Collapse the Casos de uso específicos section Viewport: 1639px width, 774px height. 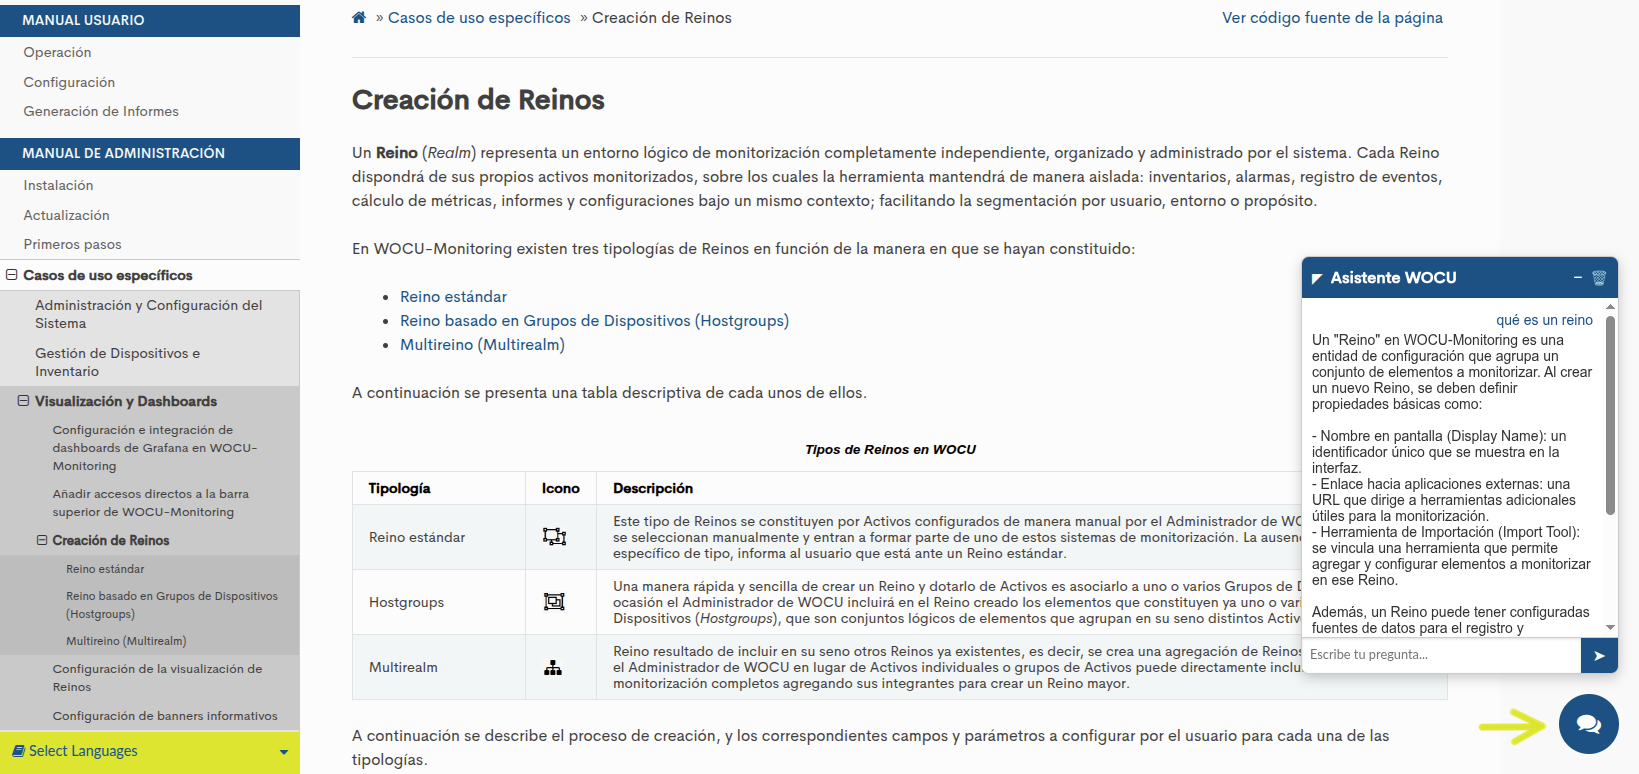coord(12,275)
